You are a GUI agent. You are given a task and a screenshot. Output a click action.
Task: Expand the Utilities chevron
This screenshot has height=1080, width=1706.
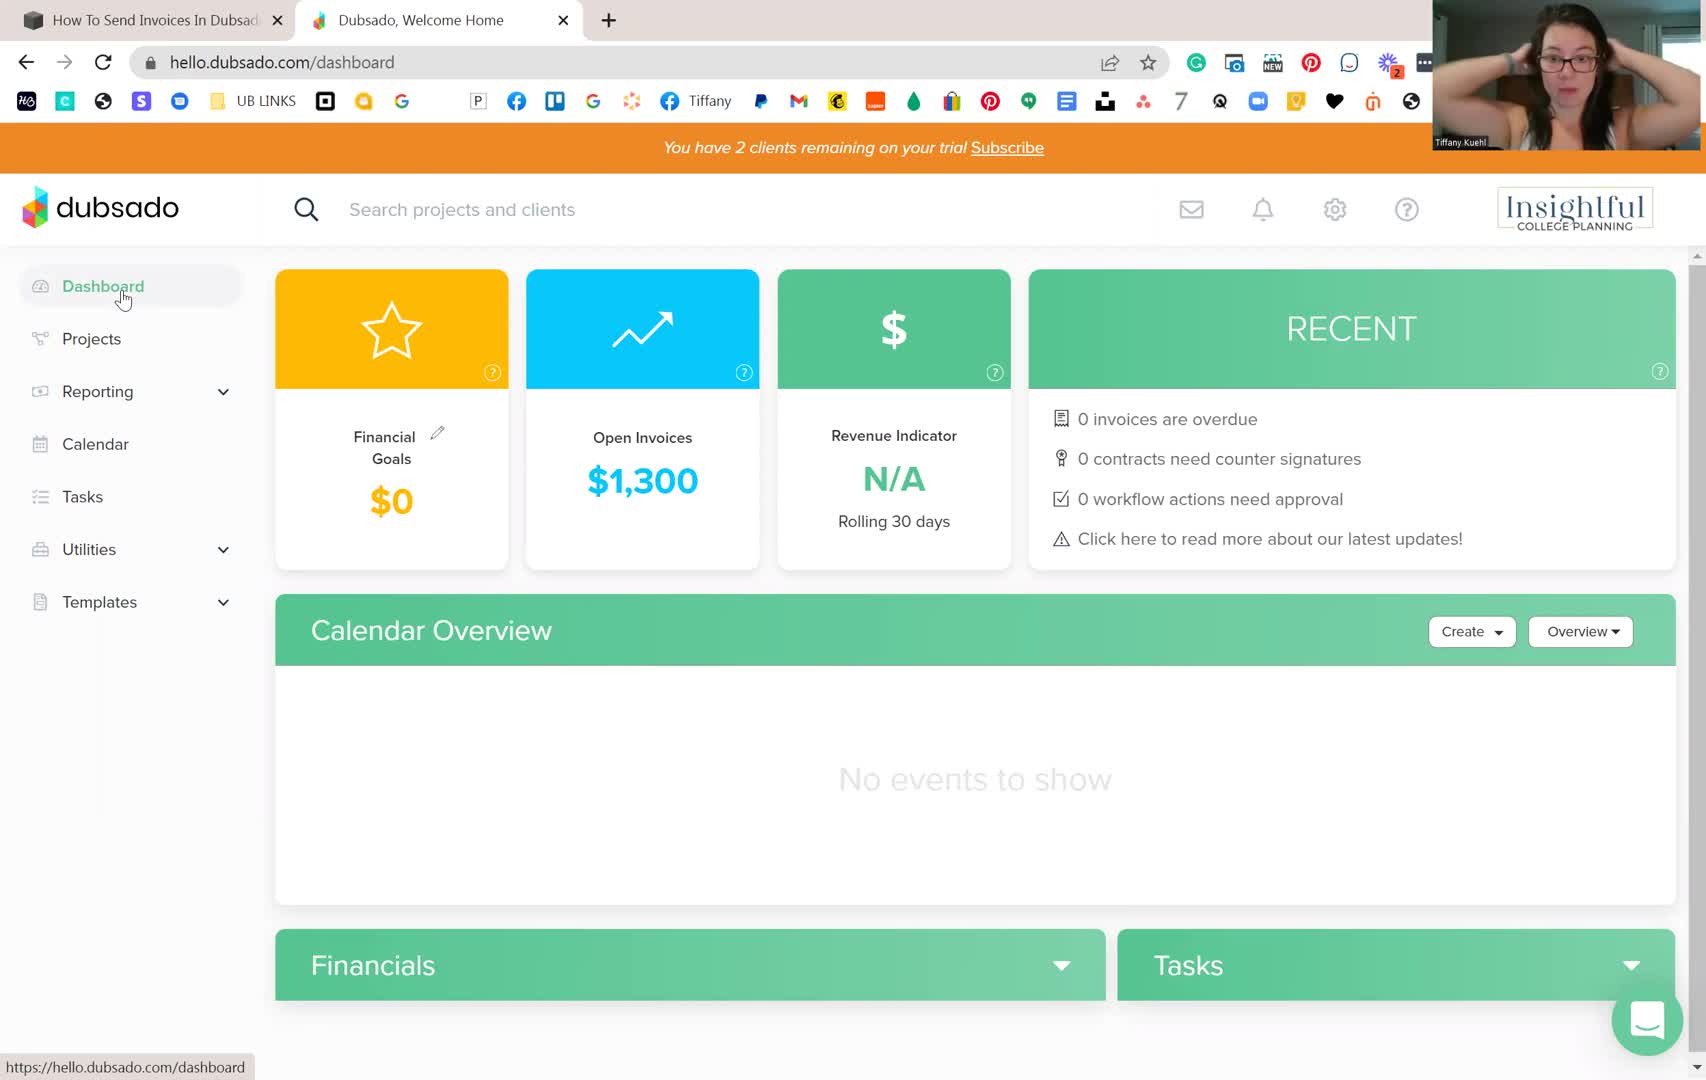click(x=223, y=550)
